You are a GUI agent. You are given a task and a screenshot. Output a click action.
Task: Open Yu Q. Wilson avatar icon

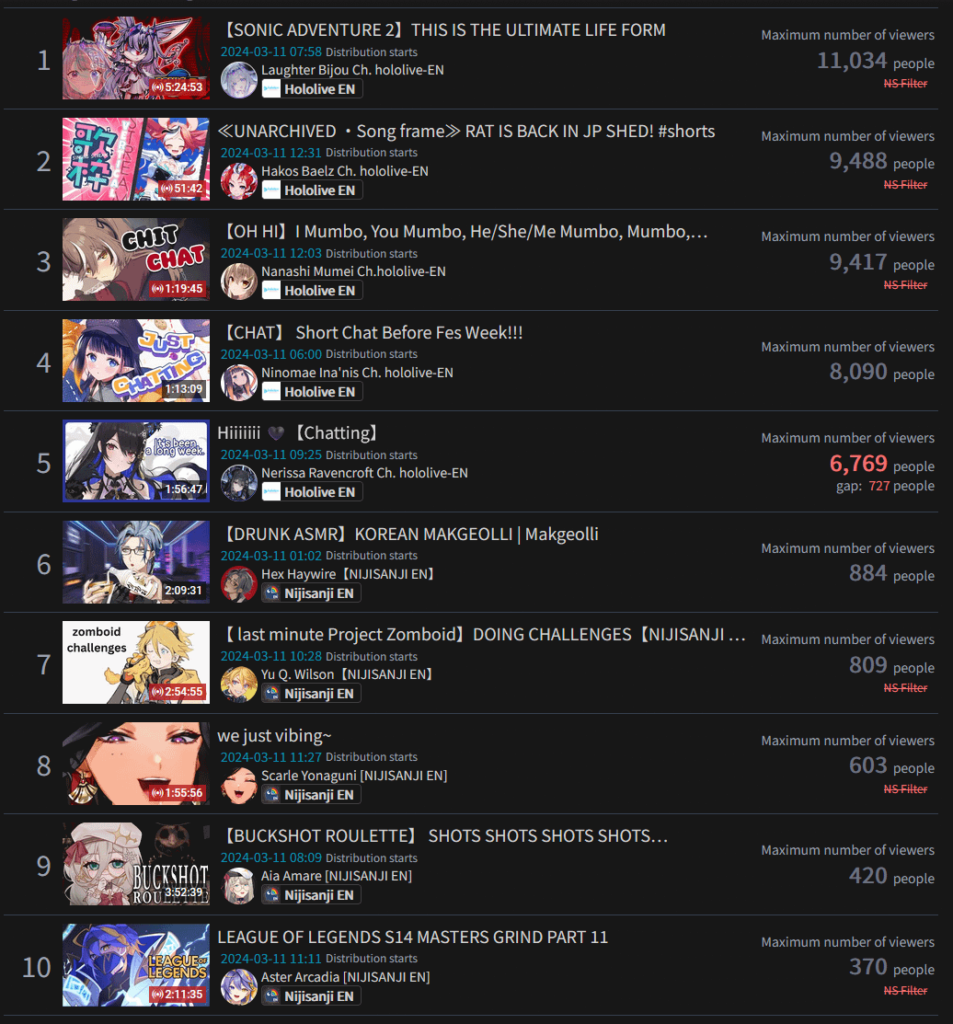238,684
